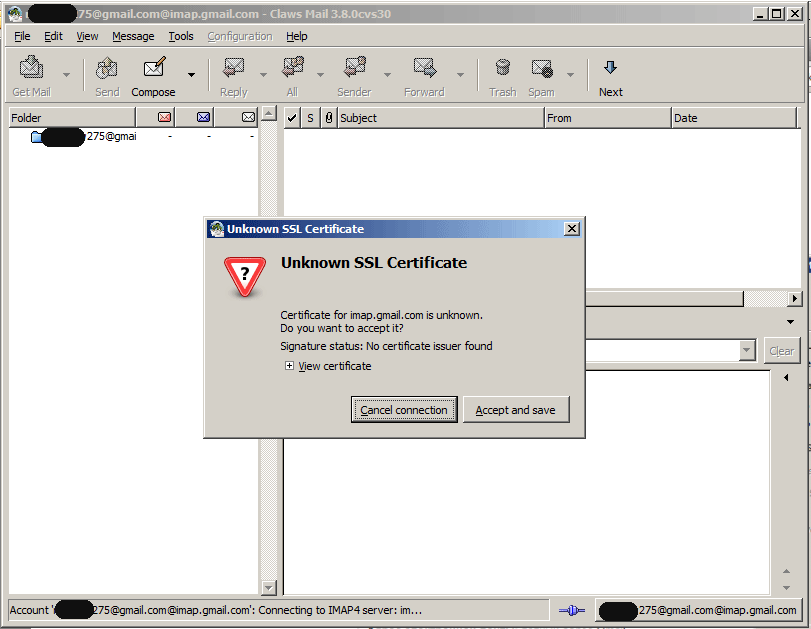Open the Reply dropdown arrow

coord(263,76)
